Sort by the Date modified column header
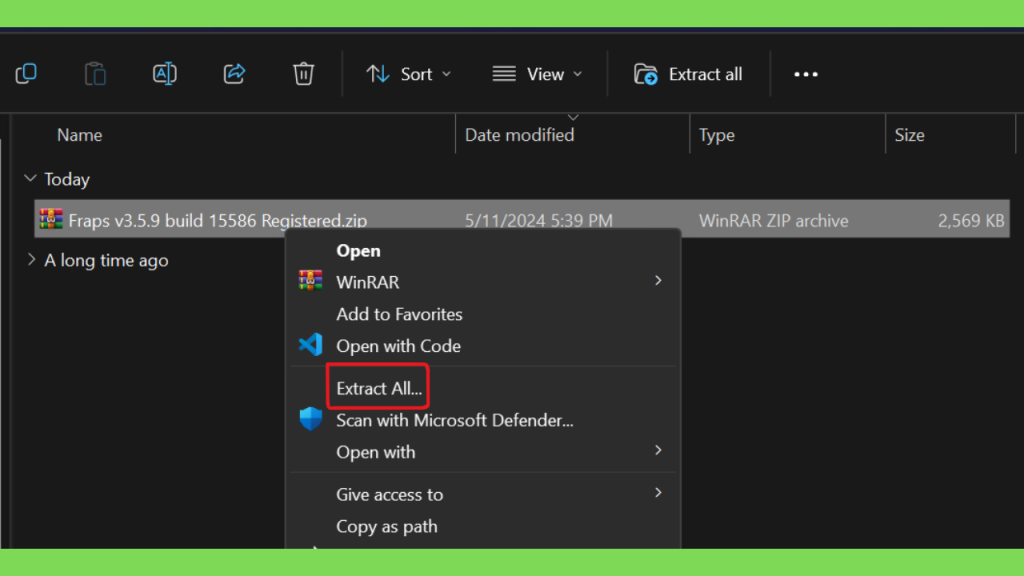The image size is (1024, 576). tap(520, 135)
